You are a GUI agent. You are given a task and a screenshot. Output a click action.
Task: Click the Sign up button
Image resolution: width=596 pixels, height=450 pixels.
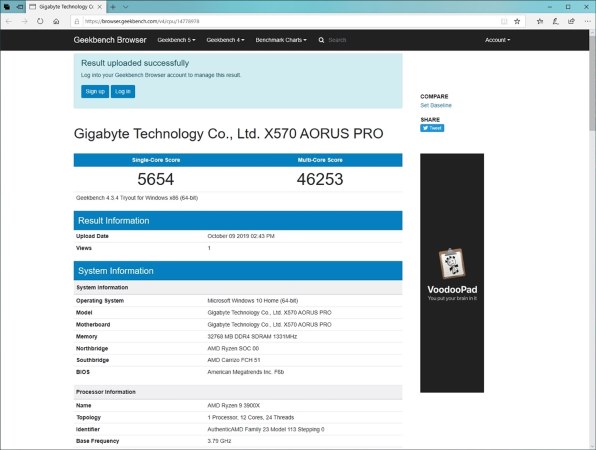tap(95, 92)
